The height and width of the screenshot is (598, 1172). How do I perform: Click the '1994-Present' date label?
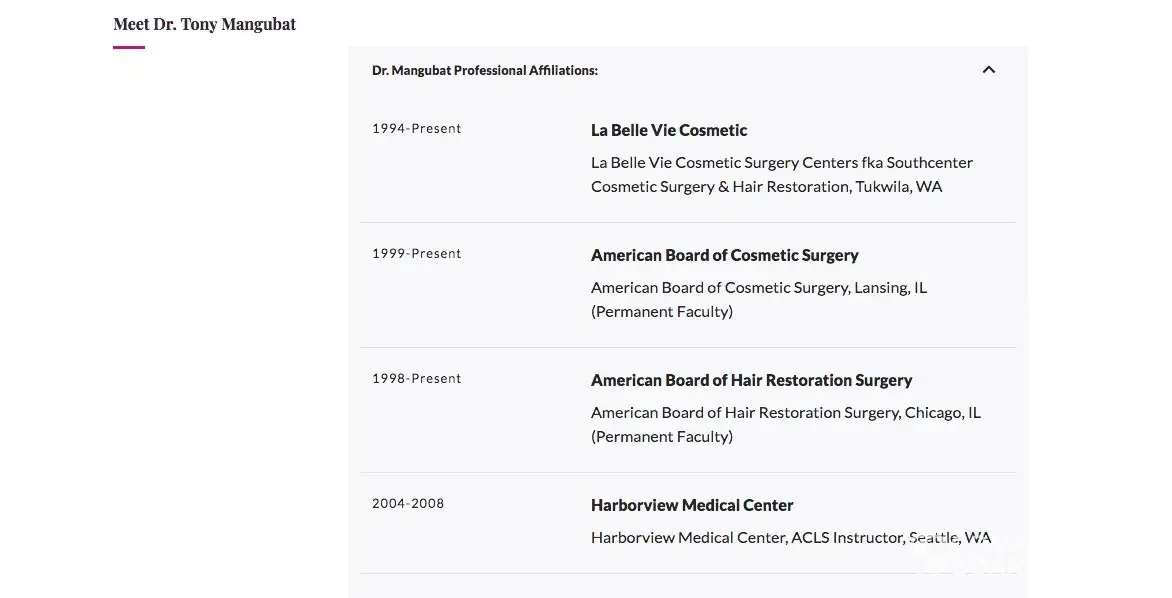click(x=417, y=129)
